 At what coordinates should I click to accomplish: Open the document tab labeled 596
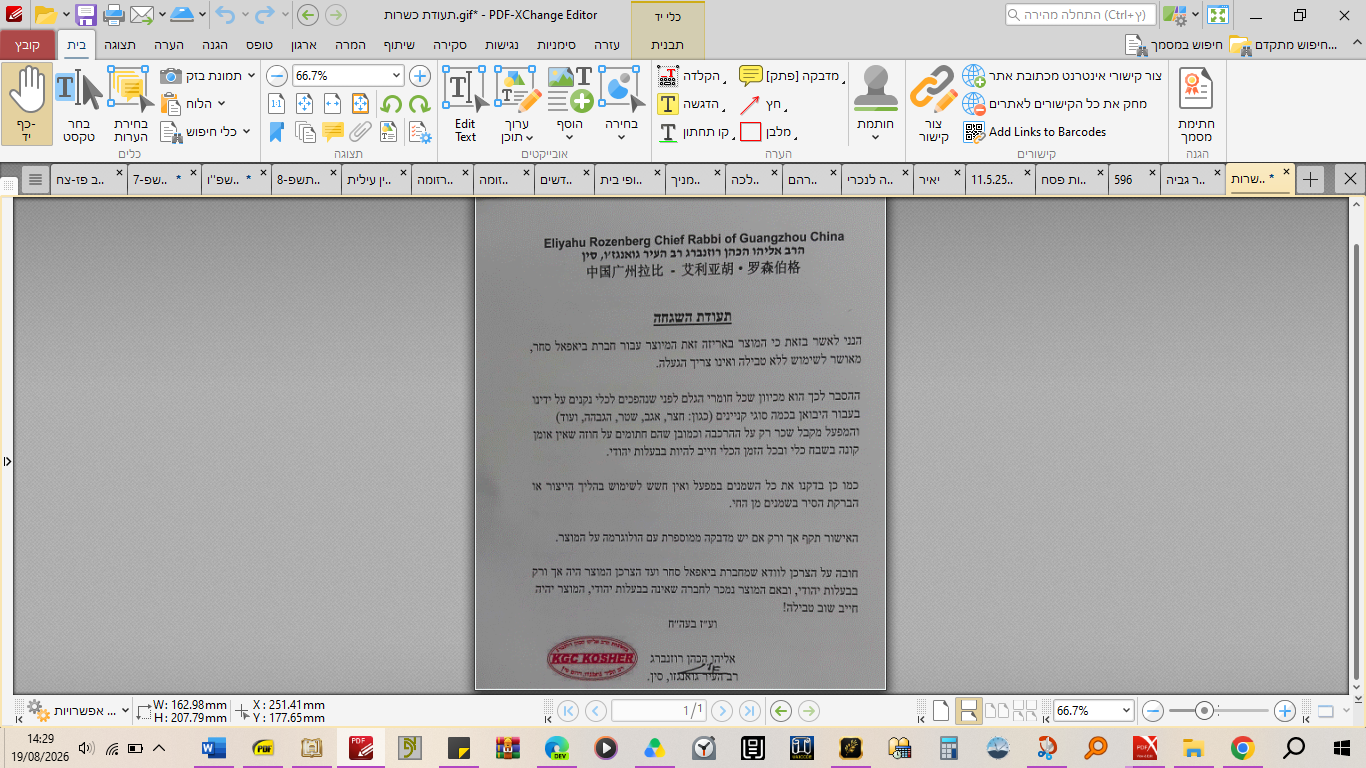pos(1135,179)
